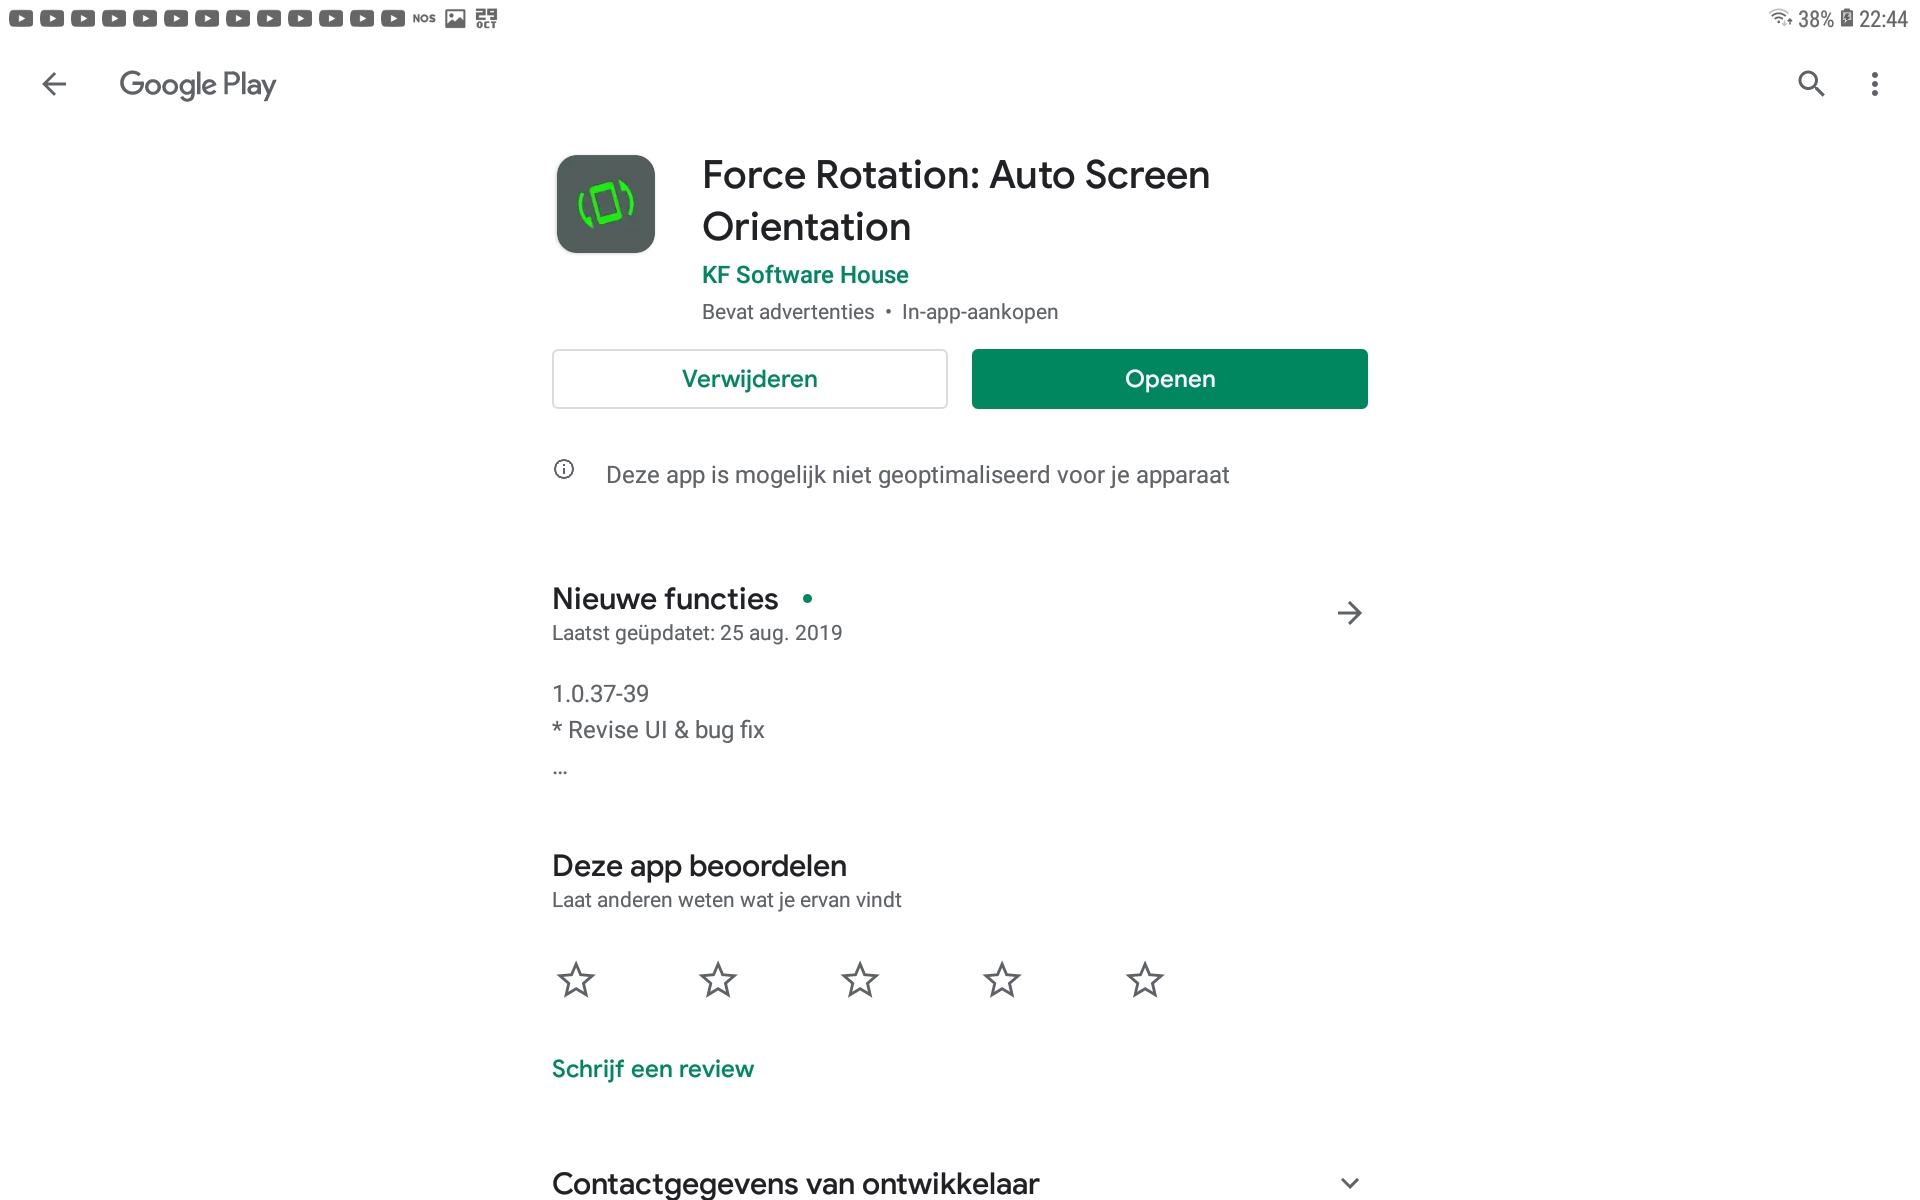The image size is (1920, 1200).
Task: Tap the battery status icon
Action: click(1847, 18)
